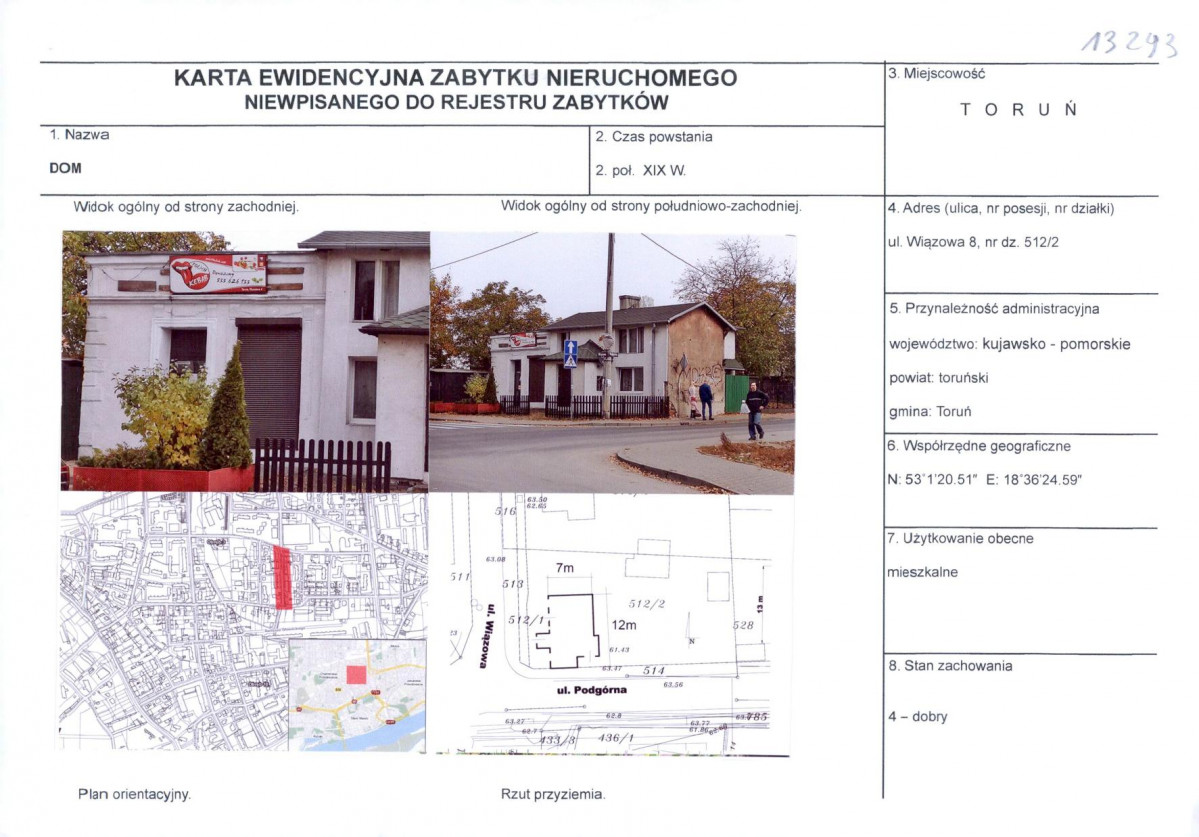Screen dimensions: 1199x837
Task: Click the parcel number '511' on the plan
Action: click(x=460, y=577)
